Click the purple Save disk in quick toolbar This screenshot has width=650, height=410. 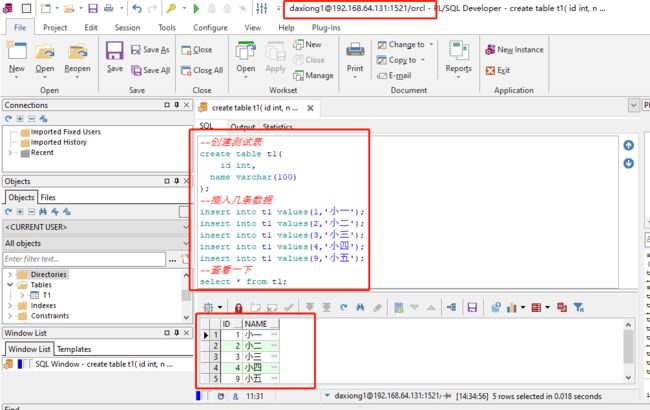pos(93,8)
